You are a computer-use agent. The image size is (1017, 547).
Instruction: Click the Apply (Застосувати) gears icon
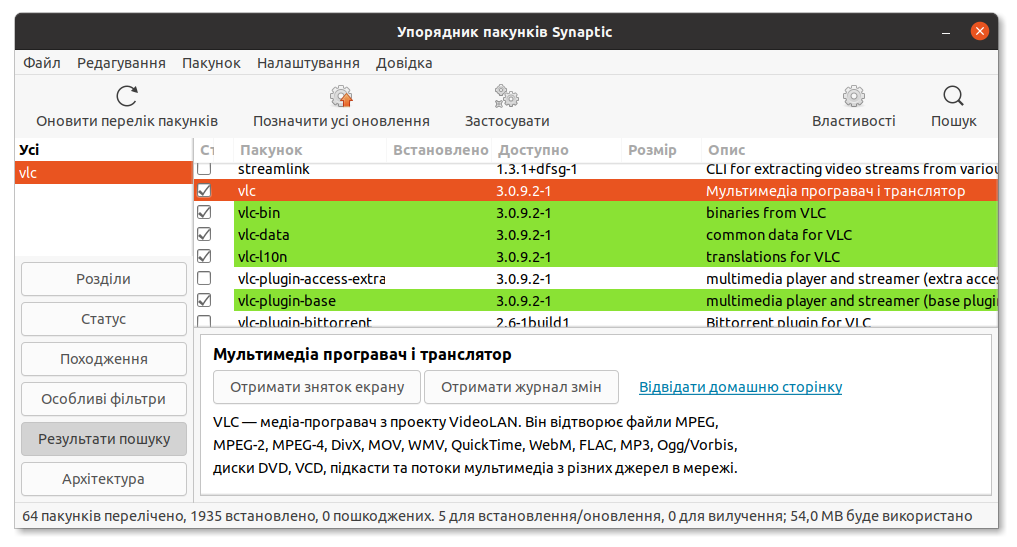507,97
